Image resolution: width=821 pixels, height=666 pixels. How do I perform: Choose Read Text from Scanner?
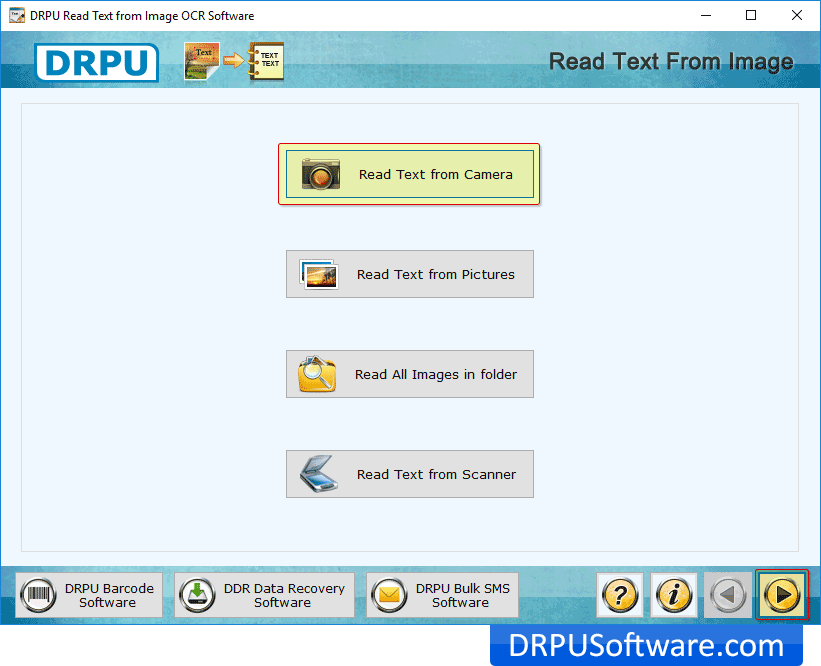click(x=436, y=474)
